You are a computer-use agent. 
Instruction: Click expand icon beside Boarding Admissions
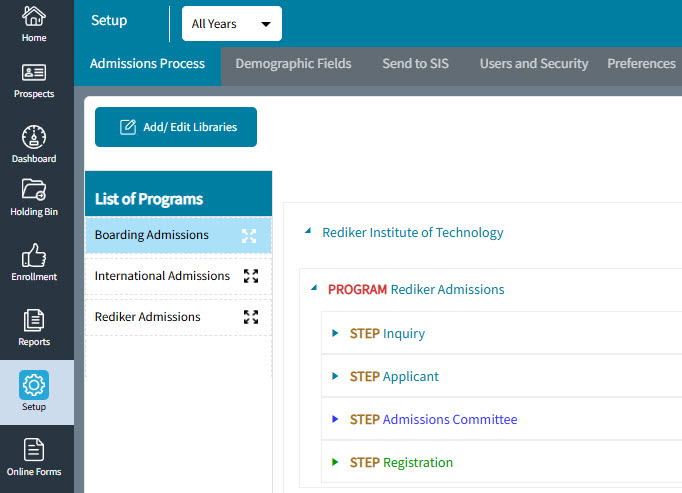coord(249,236)
